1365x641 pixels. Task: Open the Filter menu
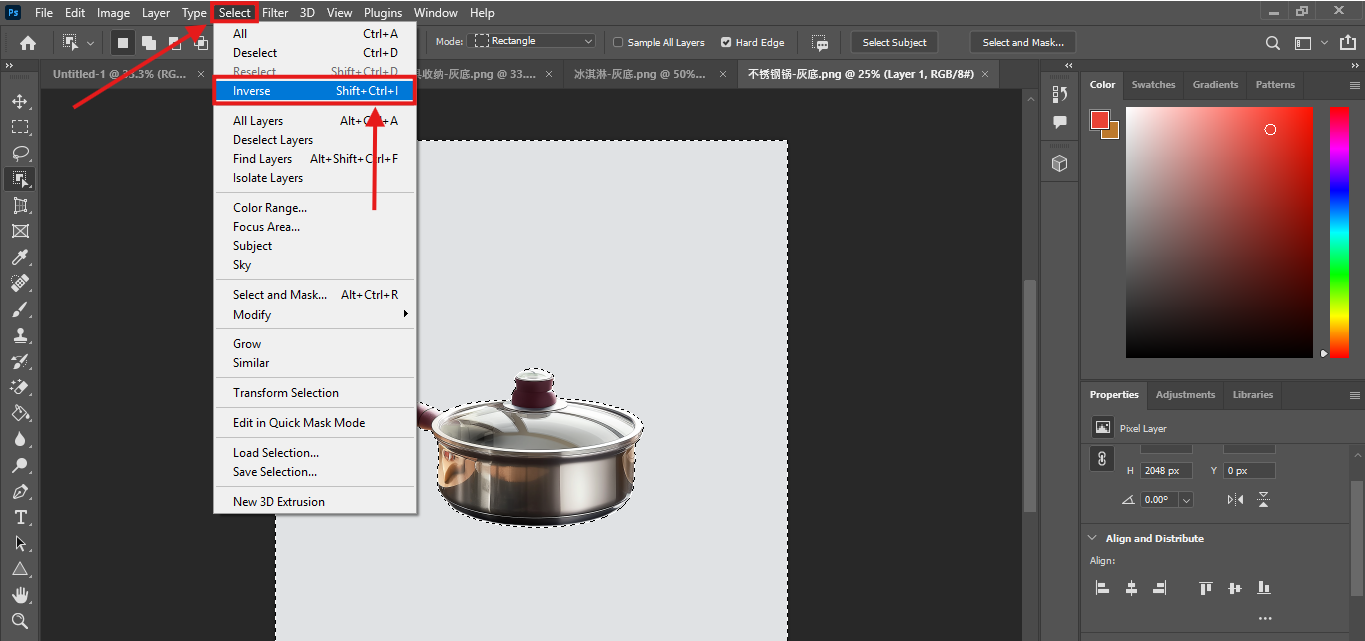[275, 13]
